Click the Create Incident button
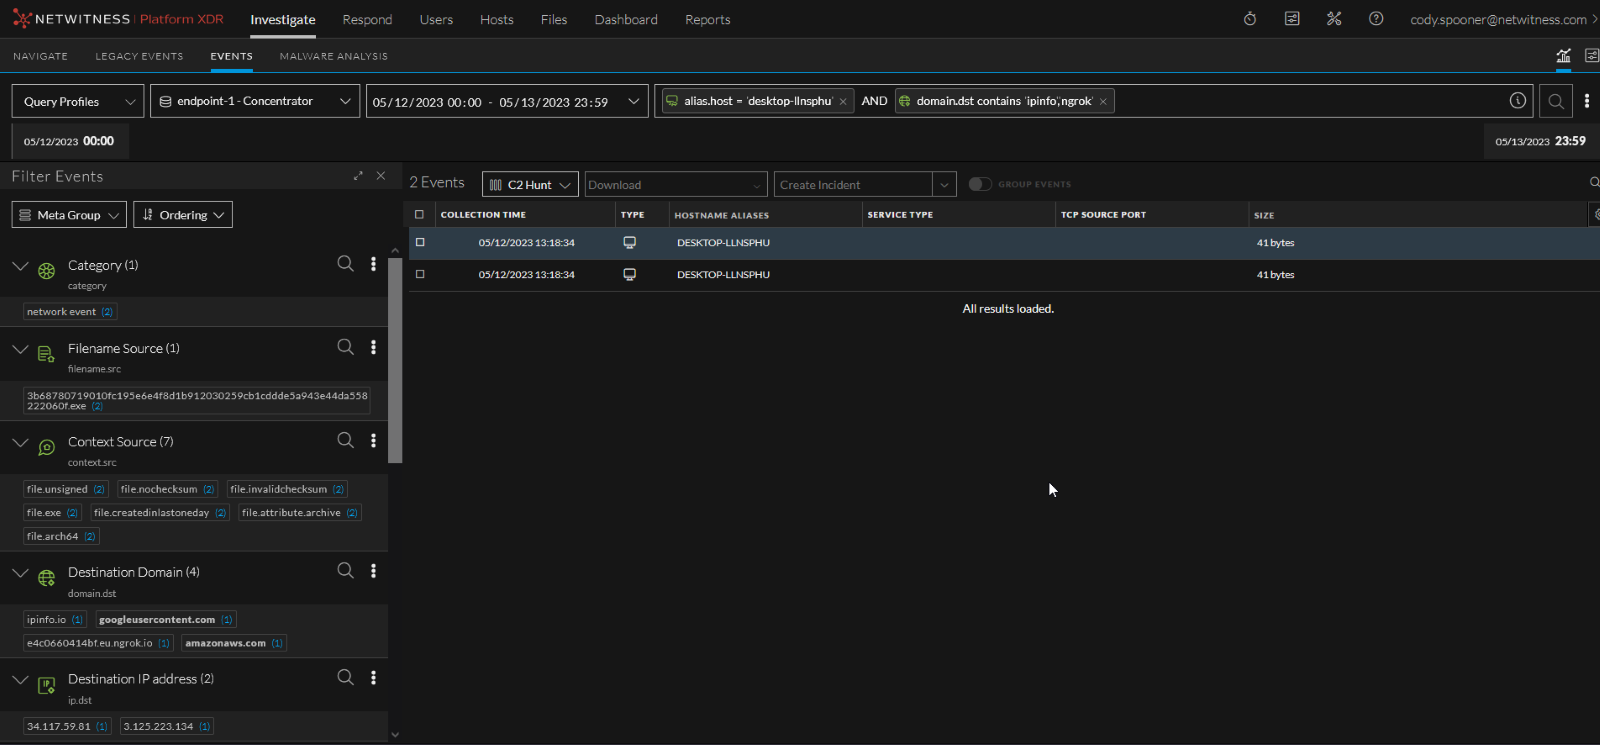Viewport: 1600px width, 745px height. pos(854,184)
